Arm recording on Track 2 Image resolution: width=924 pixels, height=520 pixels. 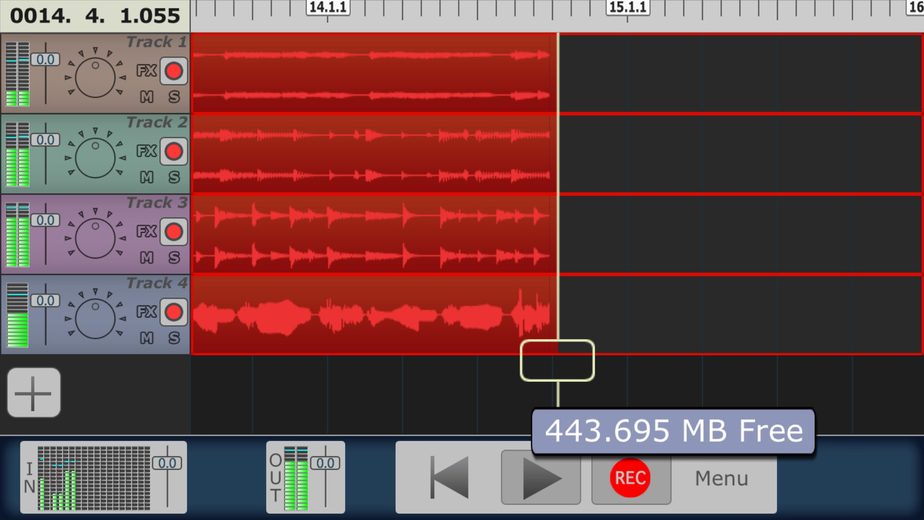(173, 152)
